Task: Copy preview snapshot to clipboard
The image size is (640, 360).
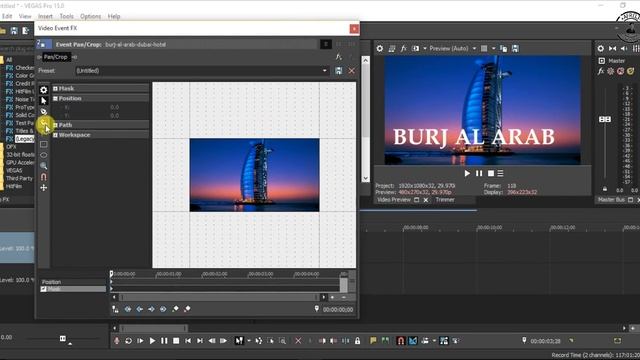Action: [x=504, y=49]
